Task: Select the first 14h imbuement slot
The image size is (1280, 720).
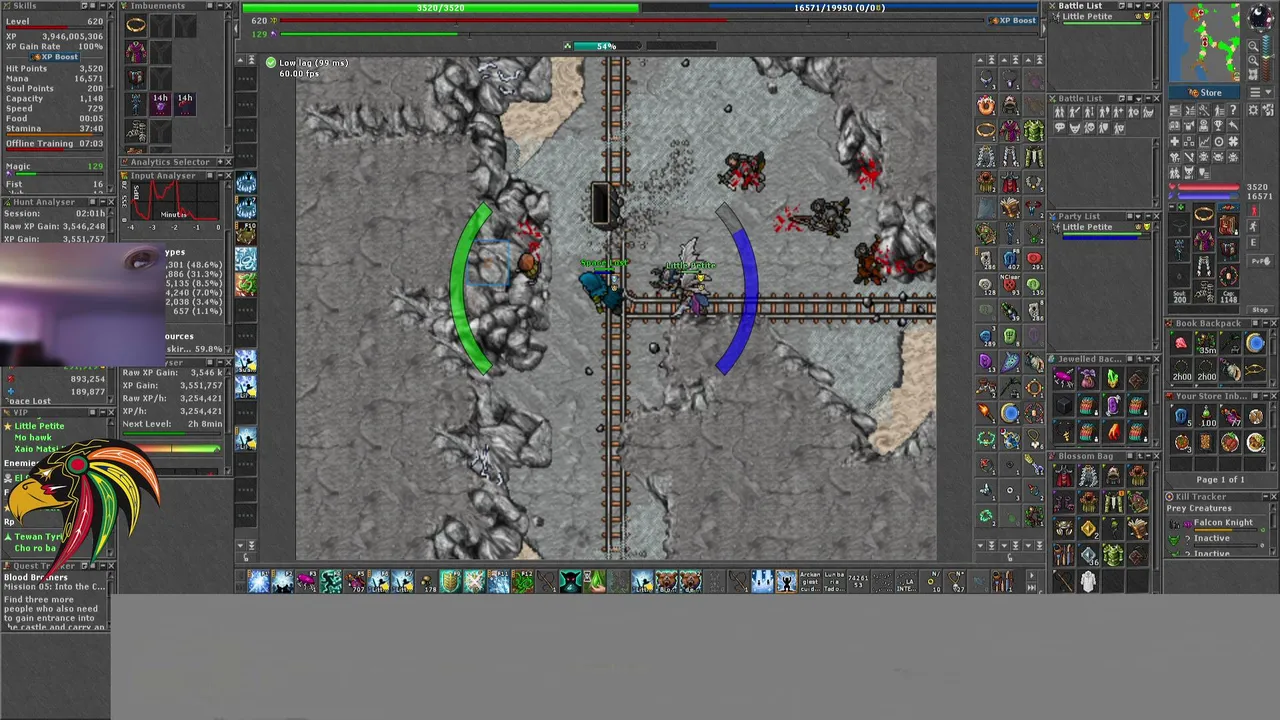Action: [x=160, y=102]
